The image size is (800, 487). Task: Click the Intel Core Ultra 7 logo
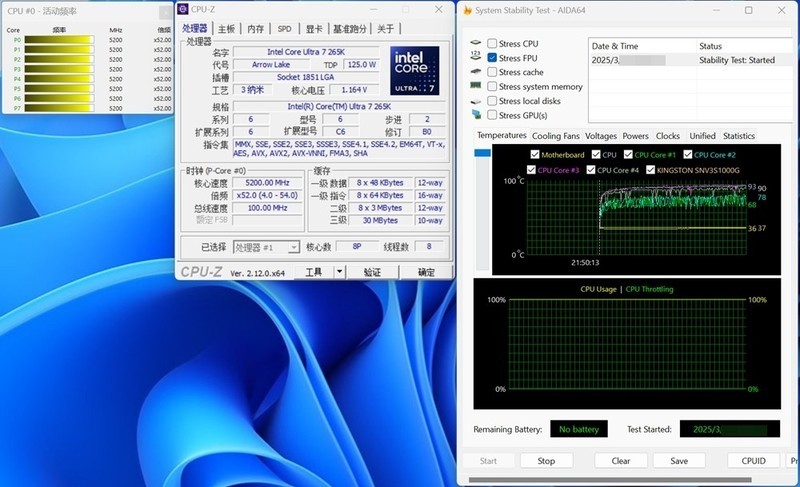414,70
